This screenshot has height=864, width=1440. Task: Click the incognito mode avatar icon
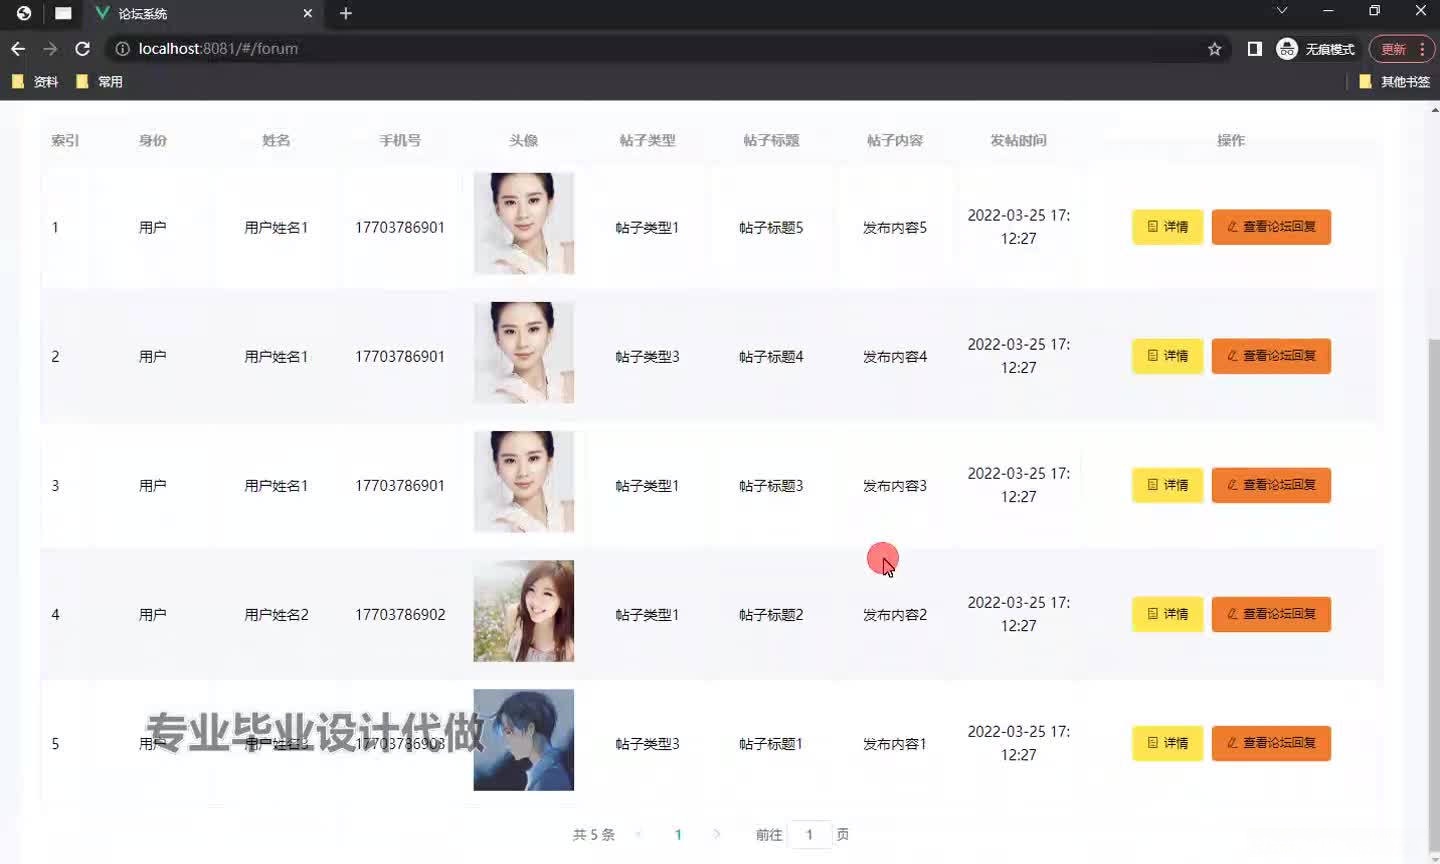1286,48
